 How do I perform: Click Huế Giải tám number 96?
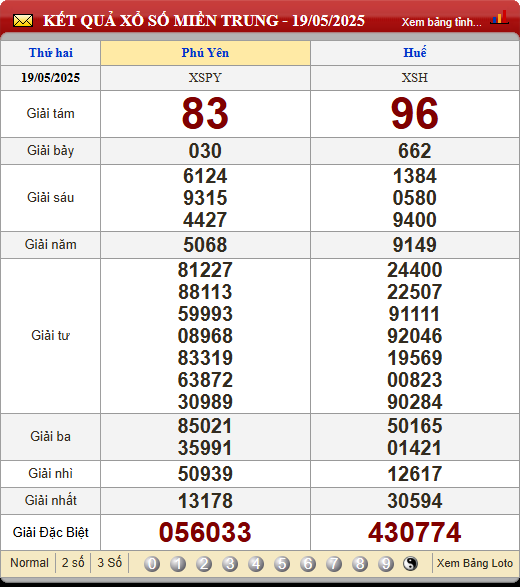[415, 113]
